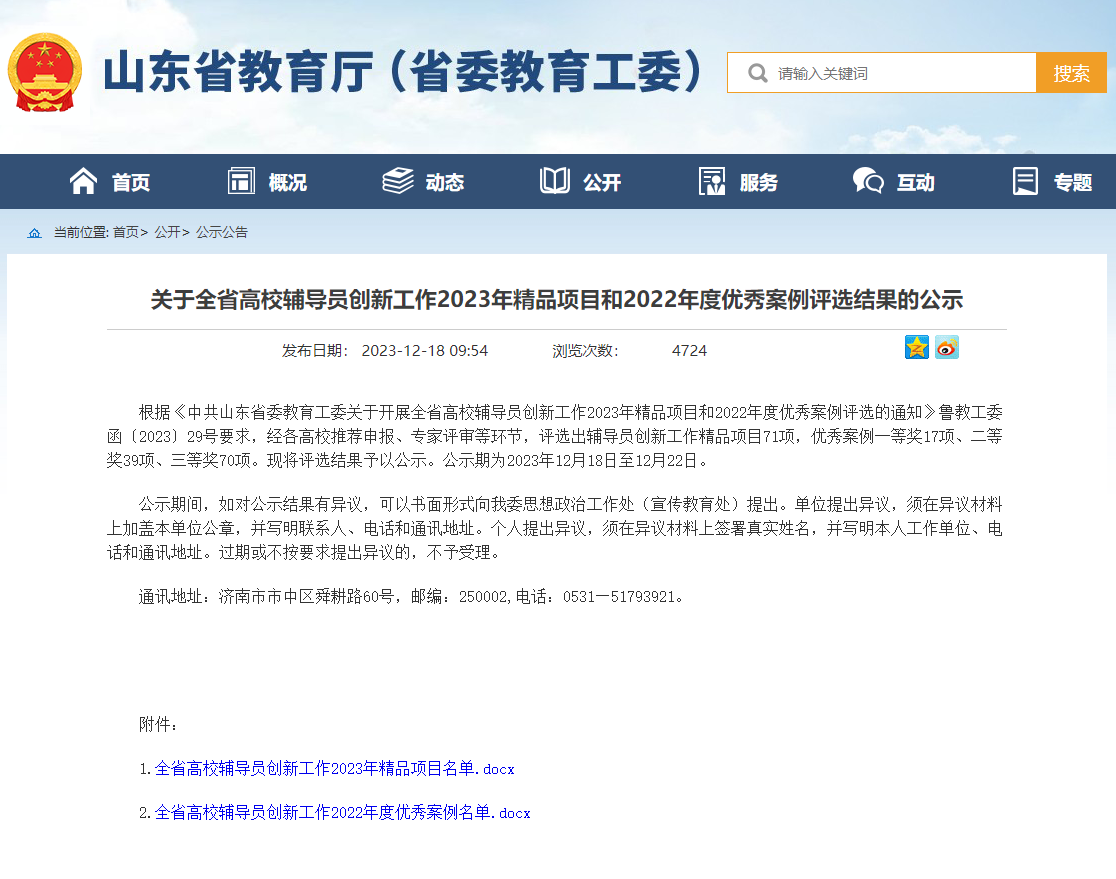The image size is (1116, 879).
Task: Click the 概况 window icon in navigation
Action: 241,181
